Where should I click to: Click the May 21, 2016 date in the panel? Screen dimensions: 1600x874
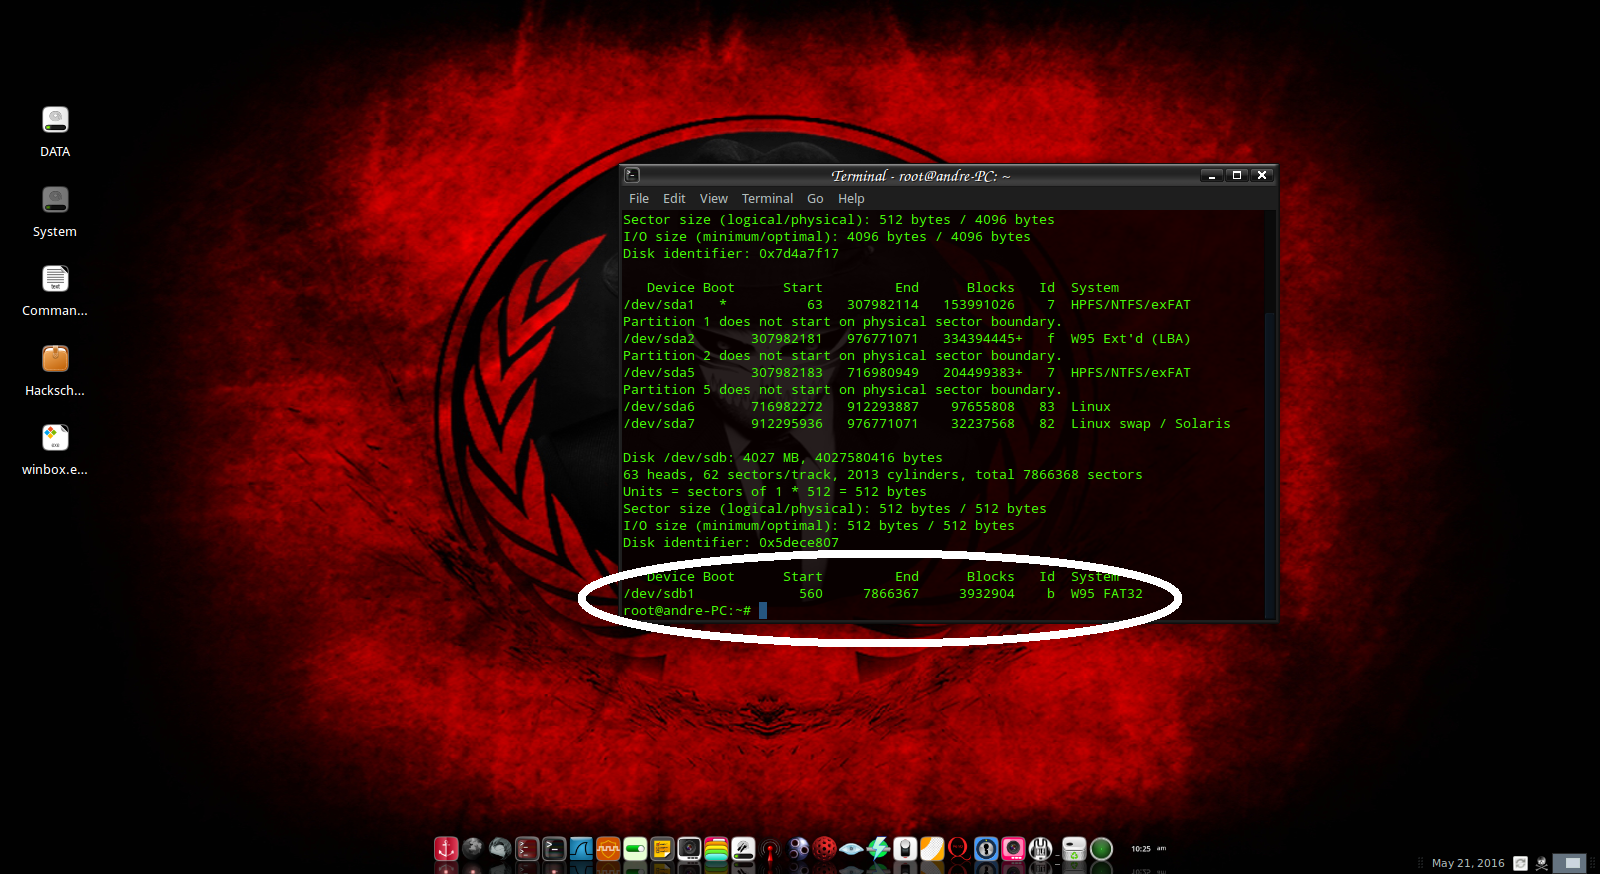[x=1468, y=863]
